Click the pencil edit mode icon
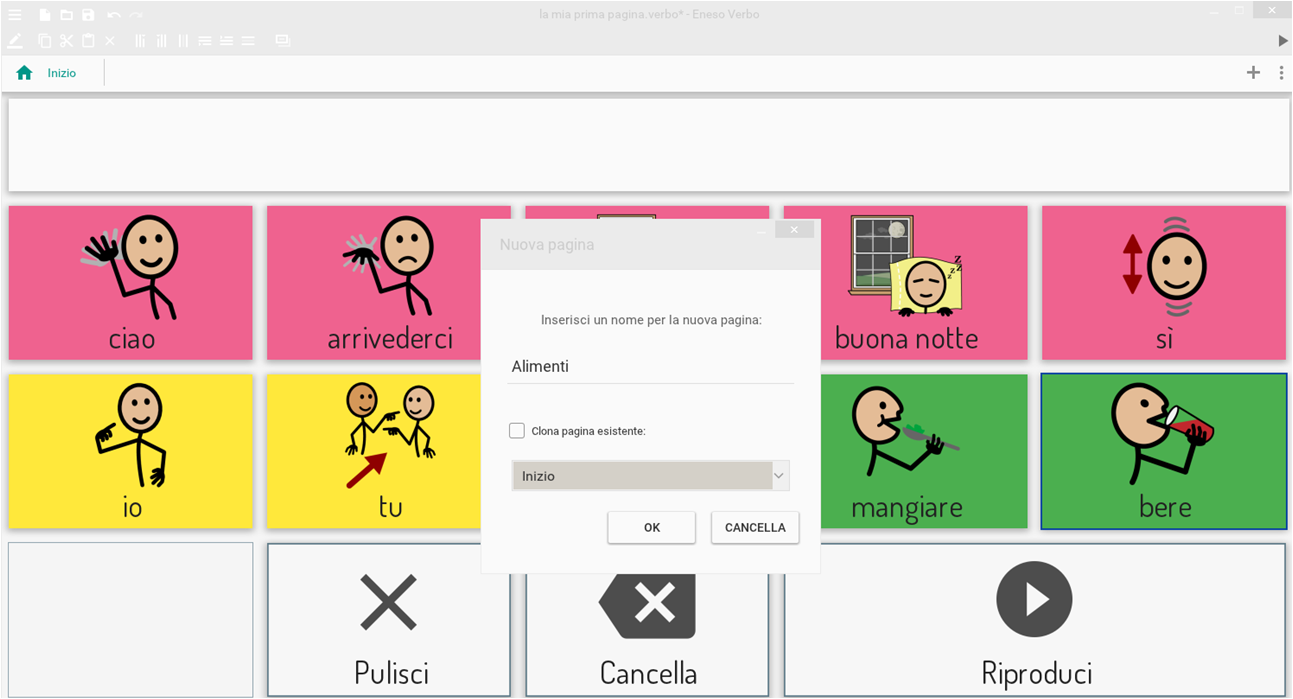The image size is (1293, 699). [15, 41]
